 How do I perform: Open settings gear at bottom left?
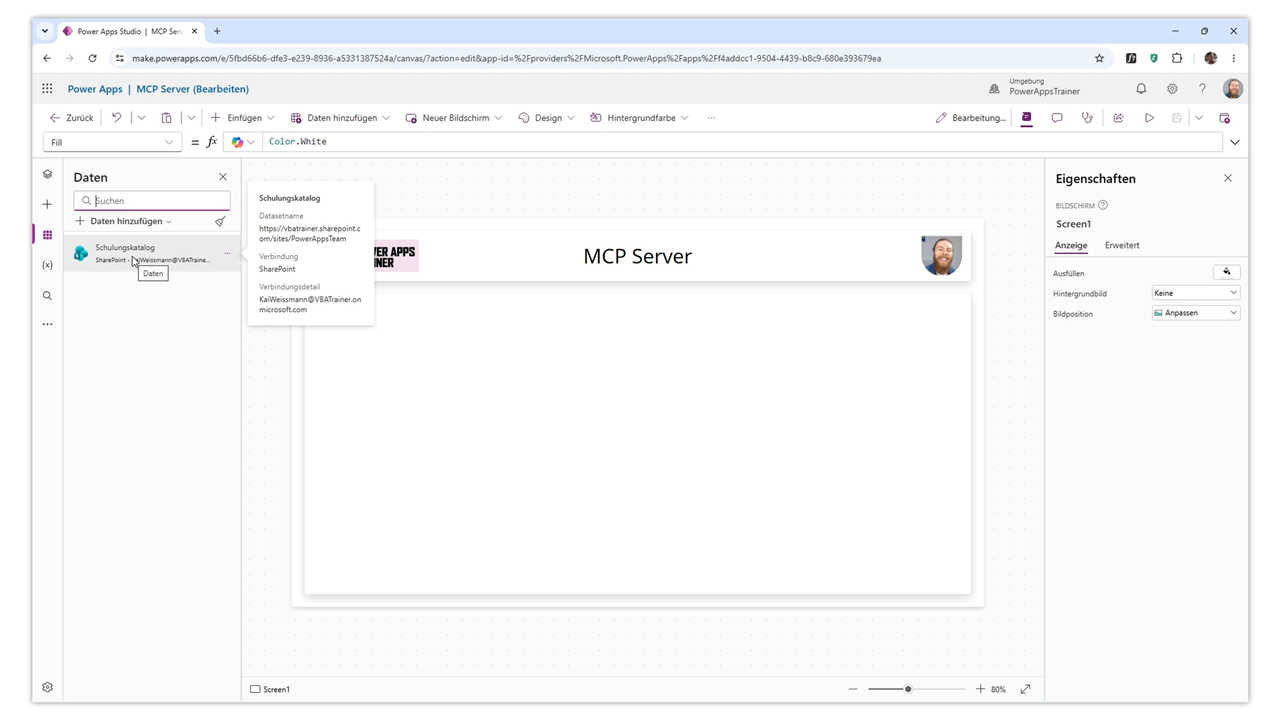pyautogui.click(x=47, y=687)
